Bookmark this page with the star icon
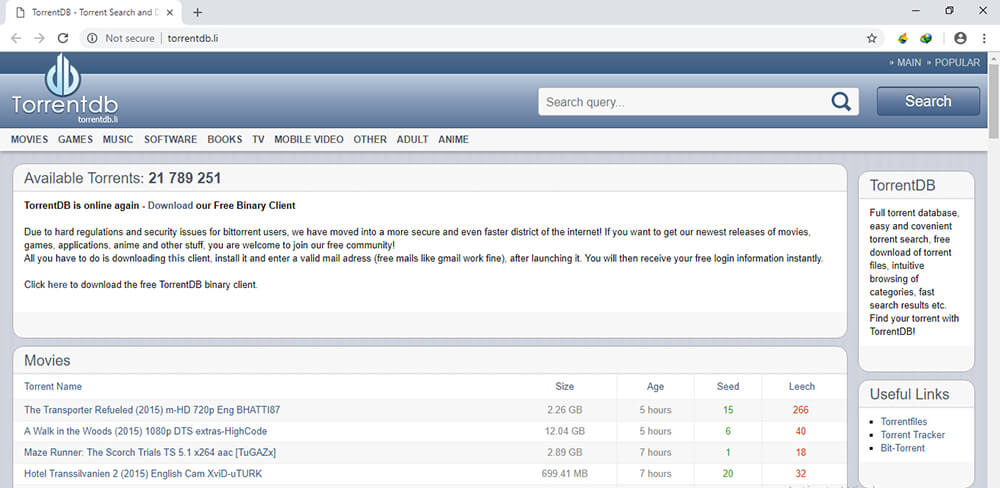The image size is (1000, 488). (872, 38)
